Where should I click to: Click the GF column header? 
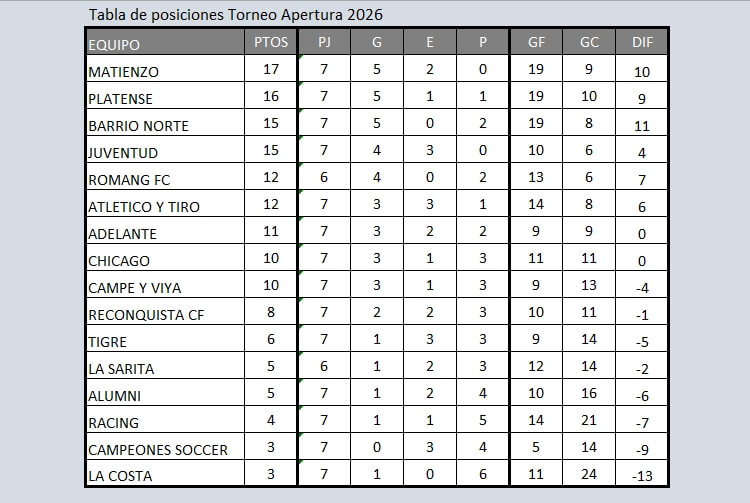click(536, 42)
